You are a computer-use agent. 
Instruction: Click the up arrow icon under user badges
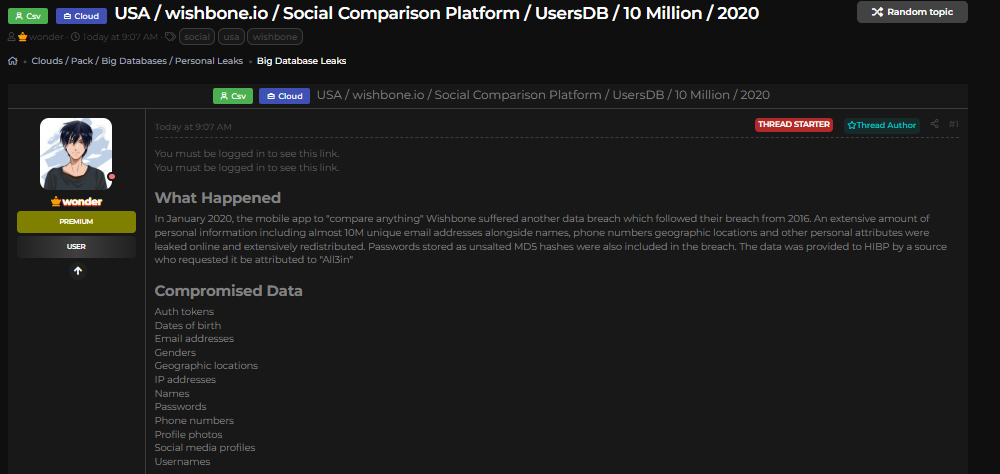(x=77, y=271)
